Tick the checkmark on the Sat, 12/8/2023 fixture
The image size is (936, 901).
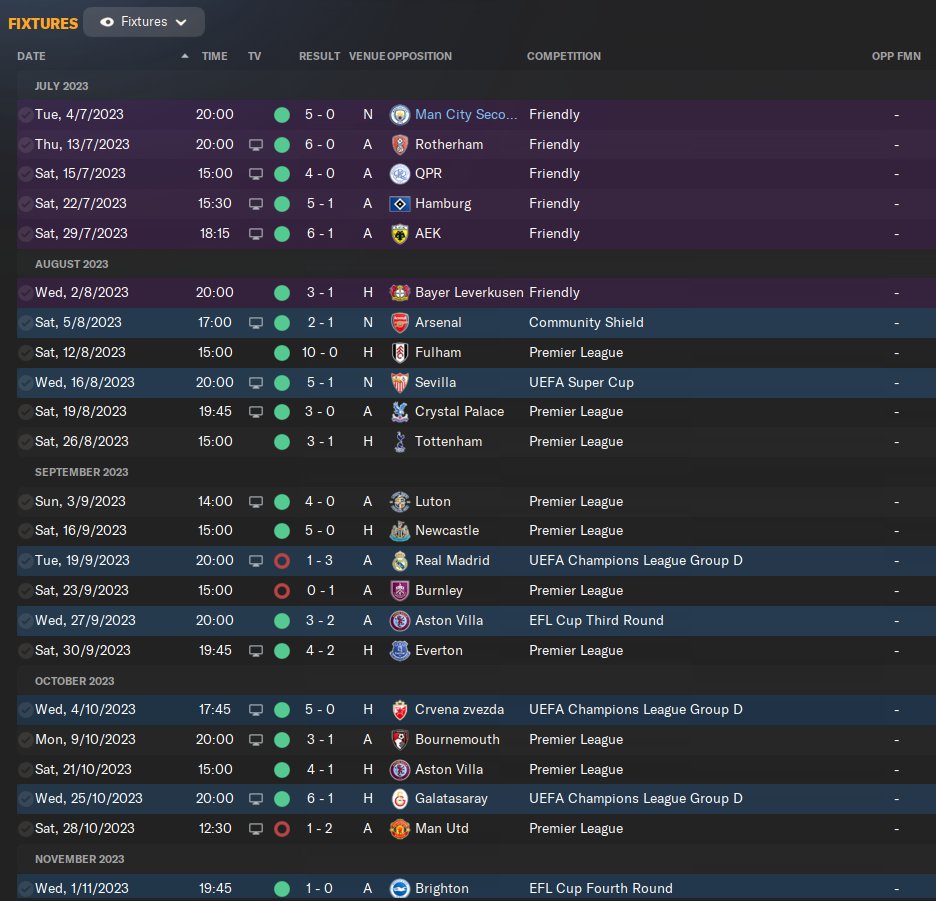[x=25, y=352]
